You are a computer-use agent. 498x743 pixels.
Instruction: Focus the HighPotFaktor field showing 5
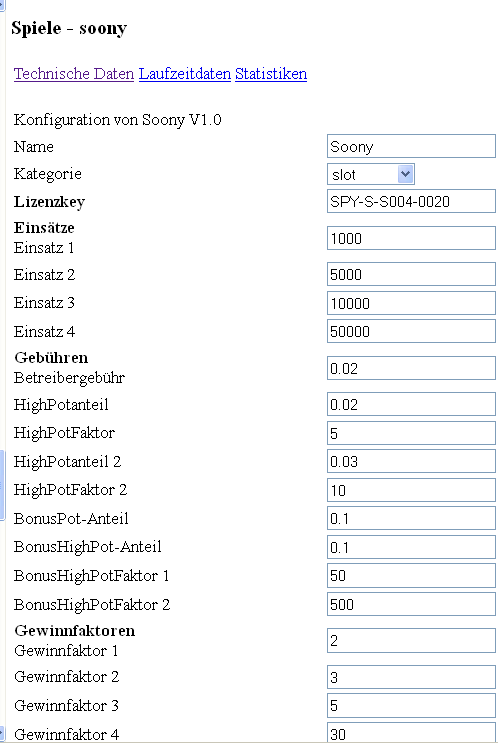[411, 433]
